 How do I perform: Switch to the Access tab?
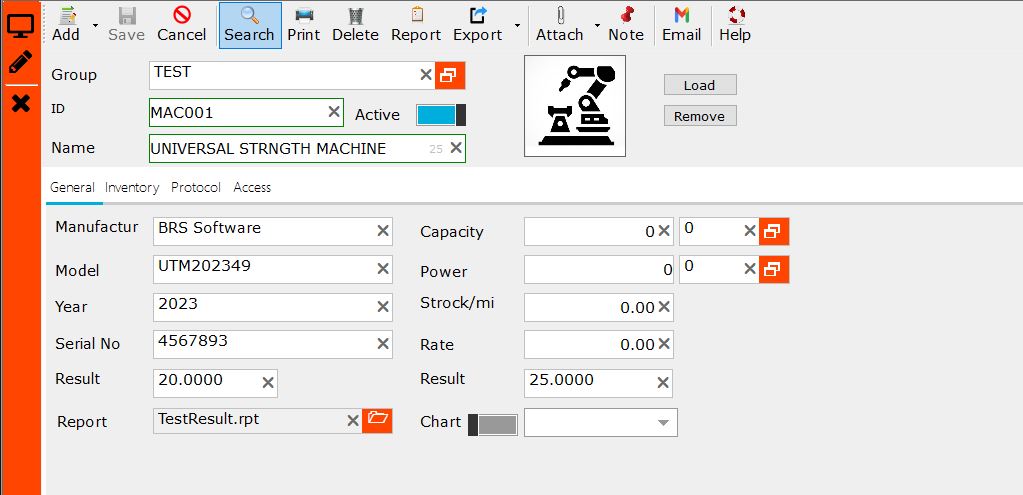(x=252, y=188)
